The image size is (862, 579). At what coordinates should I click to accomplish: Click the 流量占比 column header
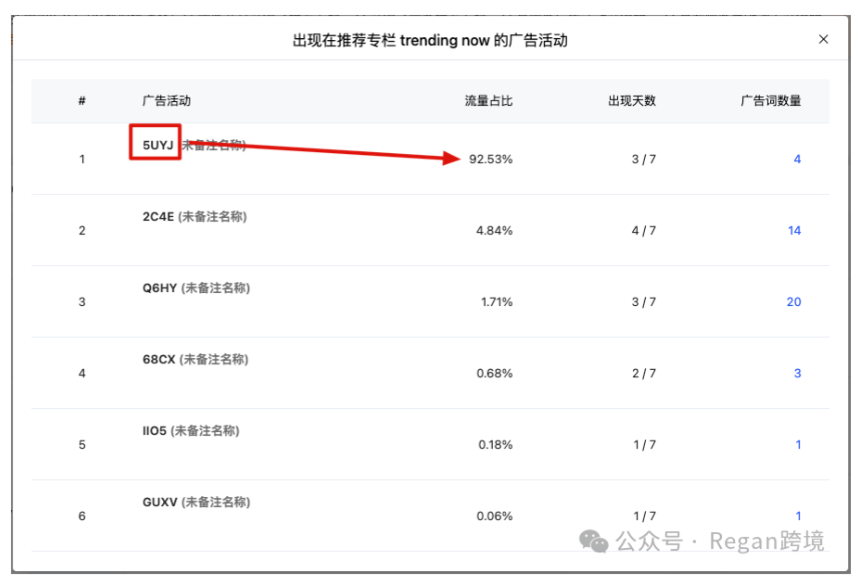(x=488, y=101)
